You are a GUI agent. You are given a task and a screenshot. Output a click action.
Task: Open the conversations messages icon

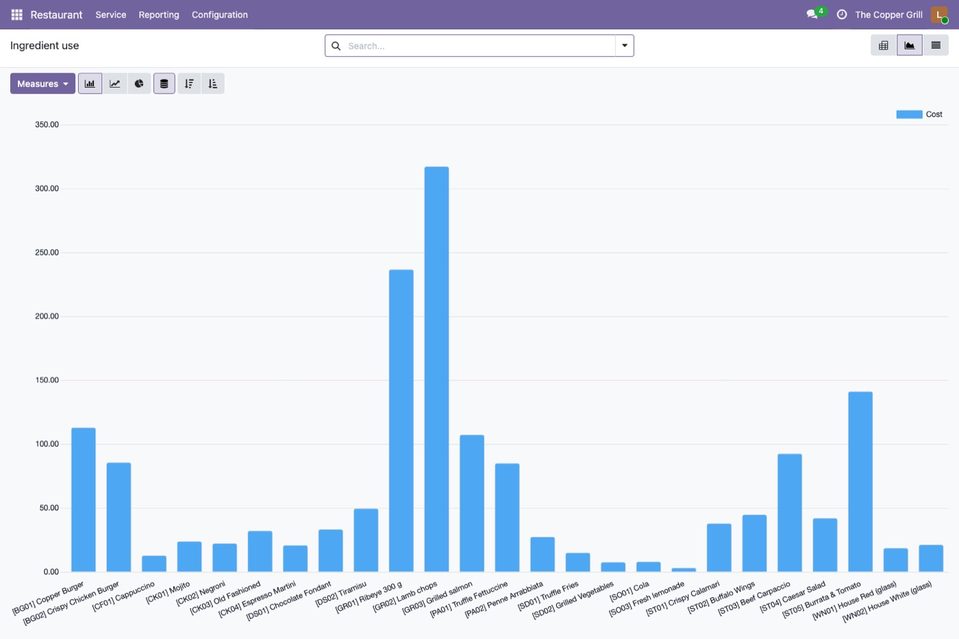point(812,14)
